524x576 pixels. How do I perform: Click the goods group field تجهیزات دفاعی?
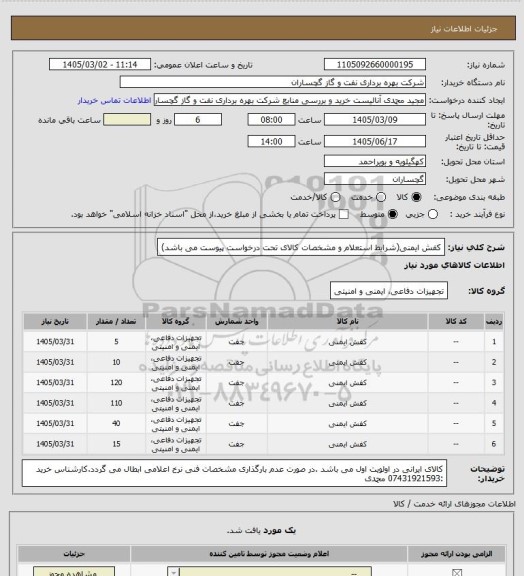coord(389,291)
